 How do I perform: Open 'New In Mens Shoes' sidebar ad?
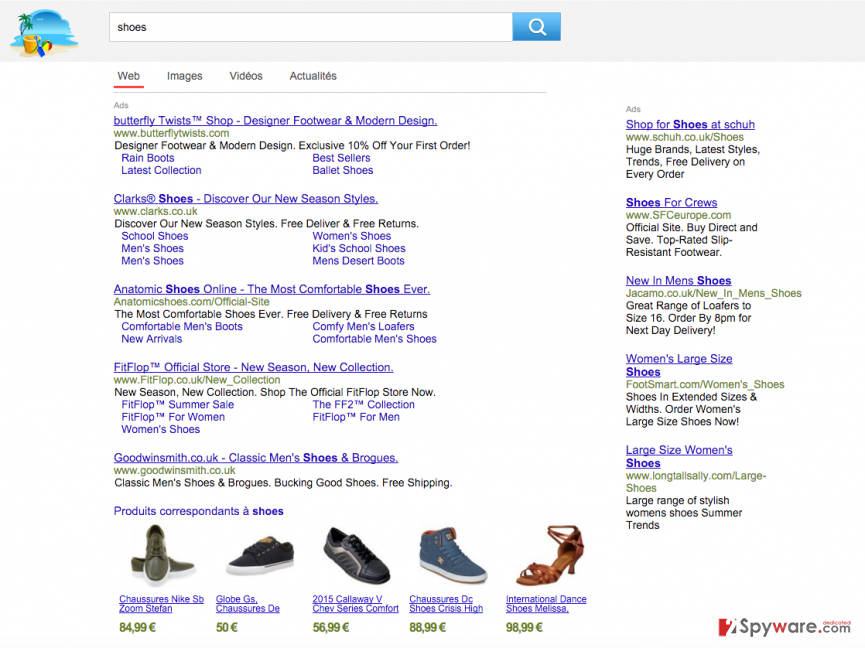click(678, 281)
